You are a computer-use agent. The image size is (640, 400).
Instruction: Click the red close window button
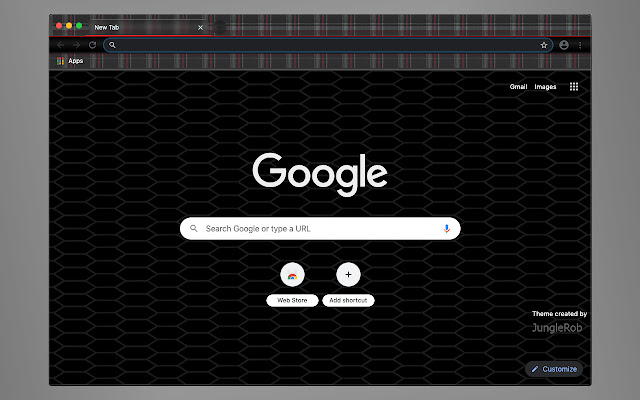click(x=59, y=26)
